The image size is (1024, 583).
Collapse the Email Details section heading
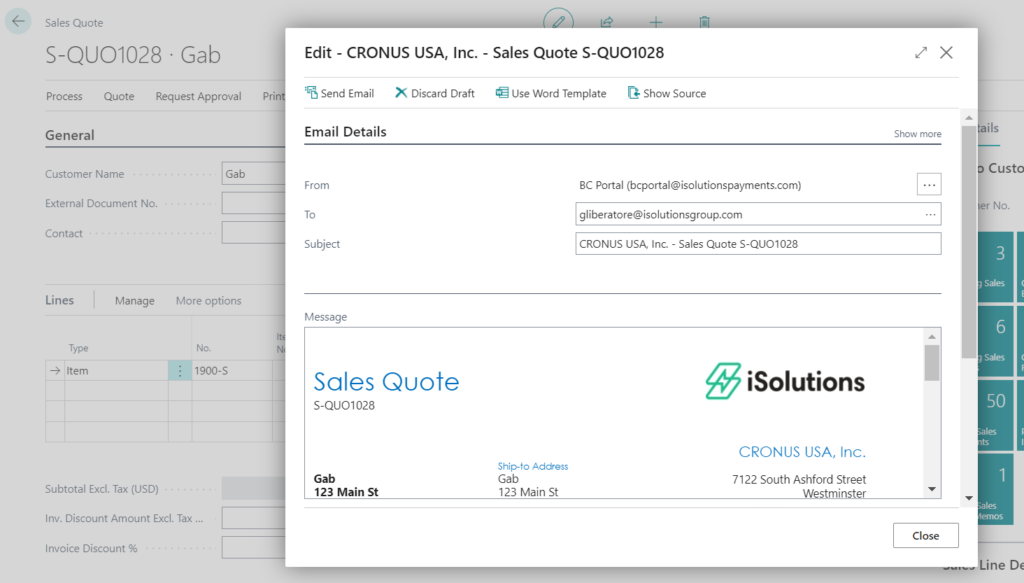pos(345,131)
